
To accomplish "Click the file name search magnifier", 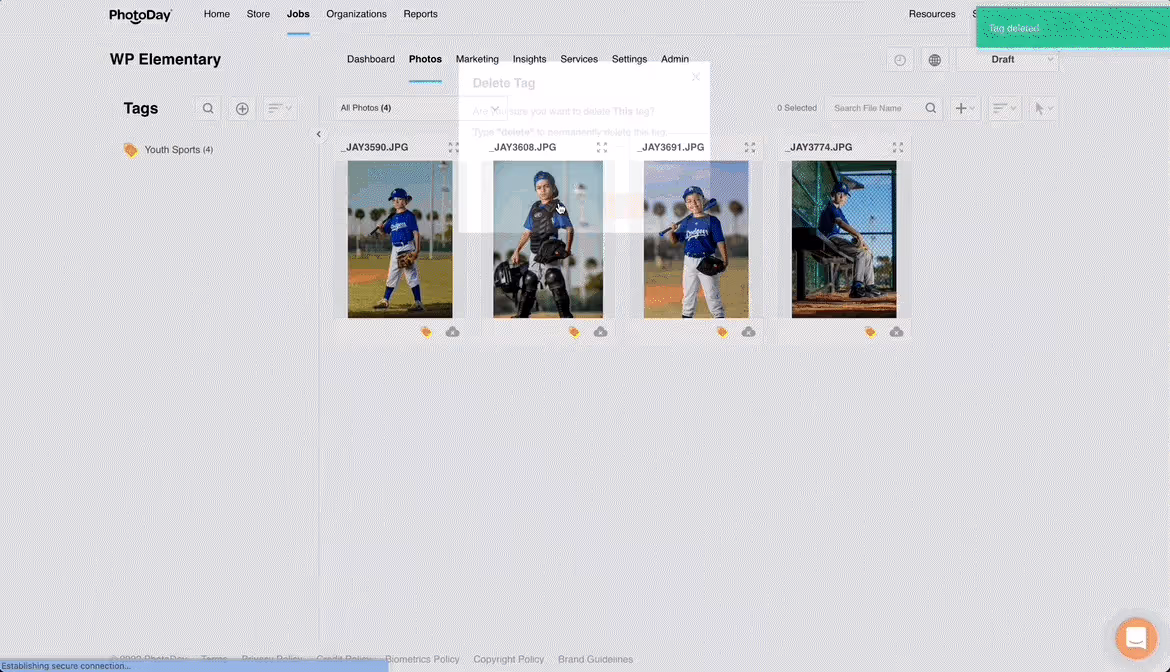I will tap(930, 108).
